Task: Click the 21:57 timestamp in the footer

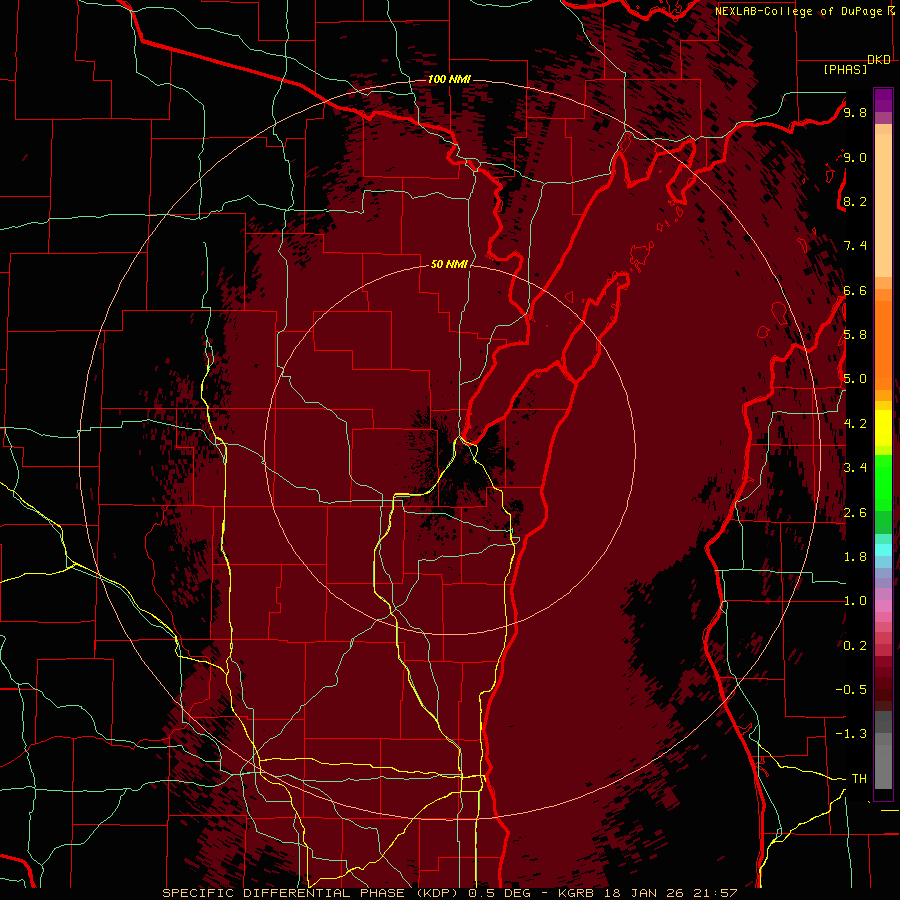Action: point(716,893)
